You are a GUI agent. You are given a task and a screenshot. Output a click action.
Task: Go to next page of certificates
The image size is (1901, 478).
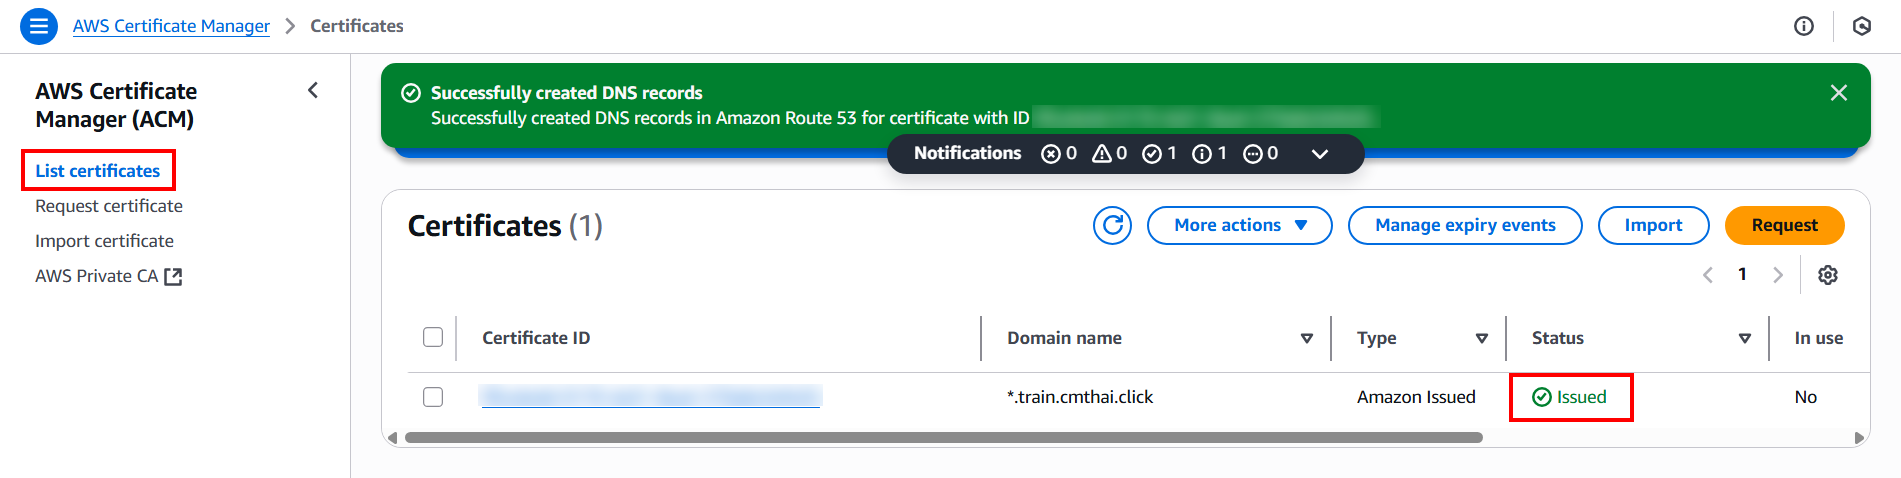pos(1778,275)
